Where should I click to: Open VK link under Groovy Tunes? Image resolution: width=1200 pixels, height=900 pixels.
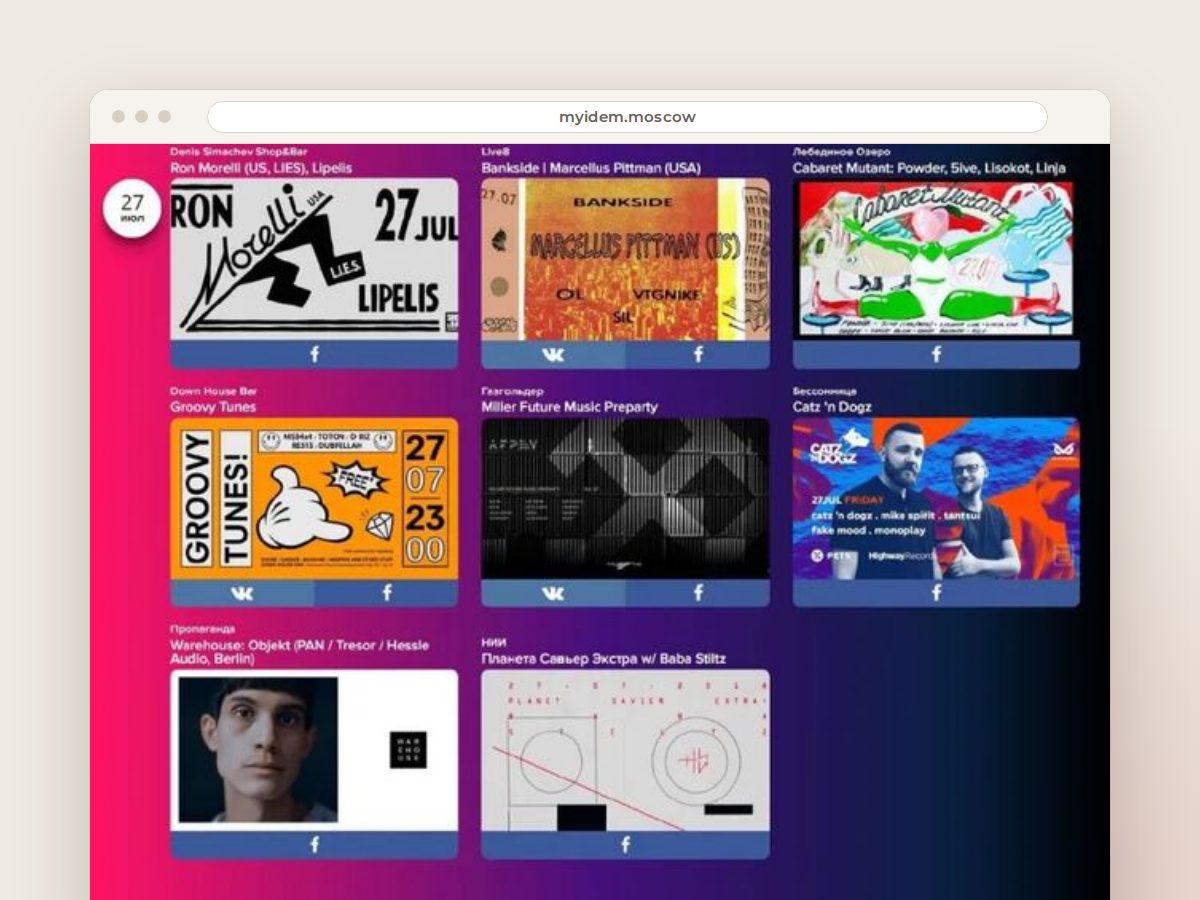[242, 593]
